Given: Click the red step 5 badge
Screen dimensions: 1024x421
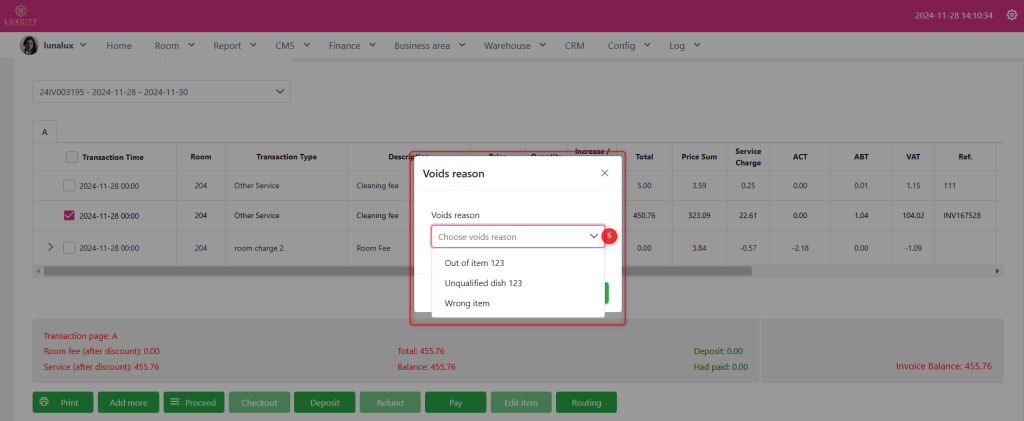Looking at the screenshot, I should point(609,236).
